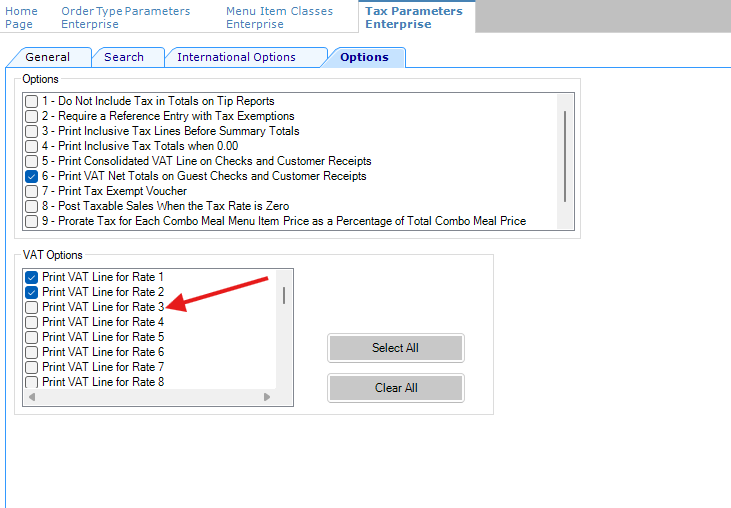This screenshot has width=731, height=508.
Task: Click the Options list vertical scrollbar
Action: point(565,155)
